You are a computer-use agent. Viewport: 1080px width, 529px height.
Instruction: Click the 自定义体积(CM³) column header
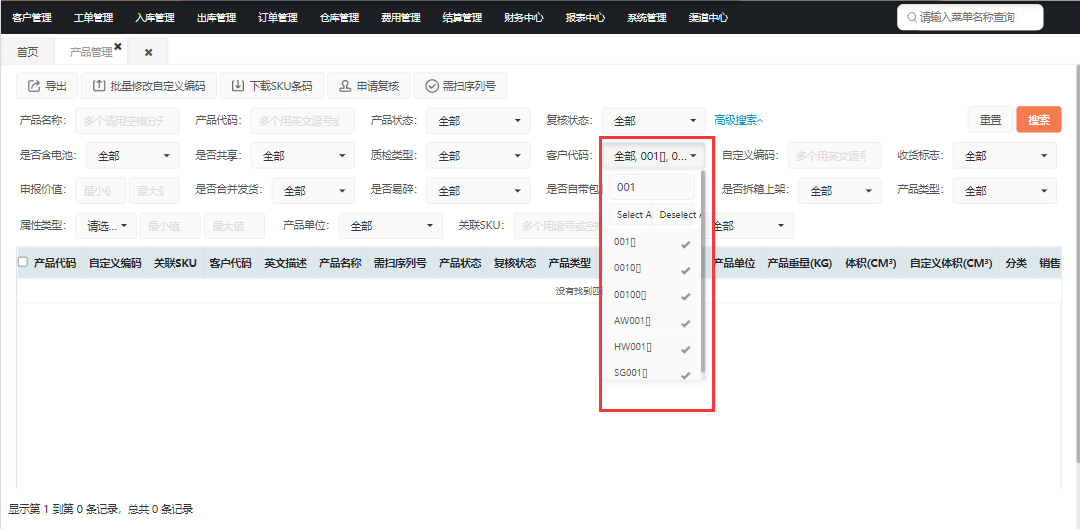(x=951, y=262)
